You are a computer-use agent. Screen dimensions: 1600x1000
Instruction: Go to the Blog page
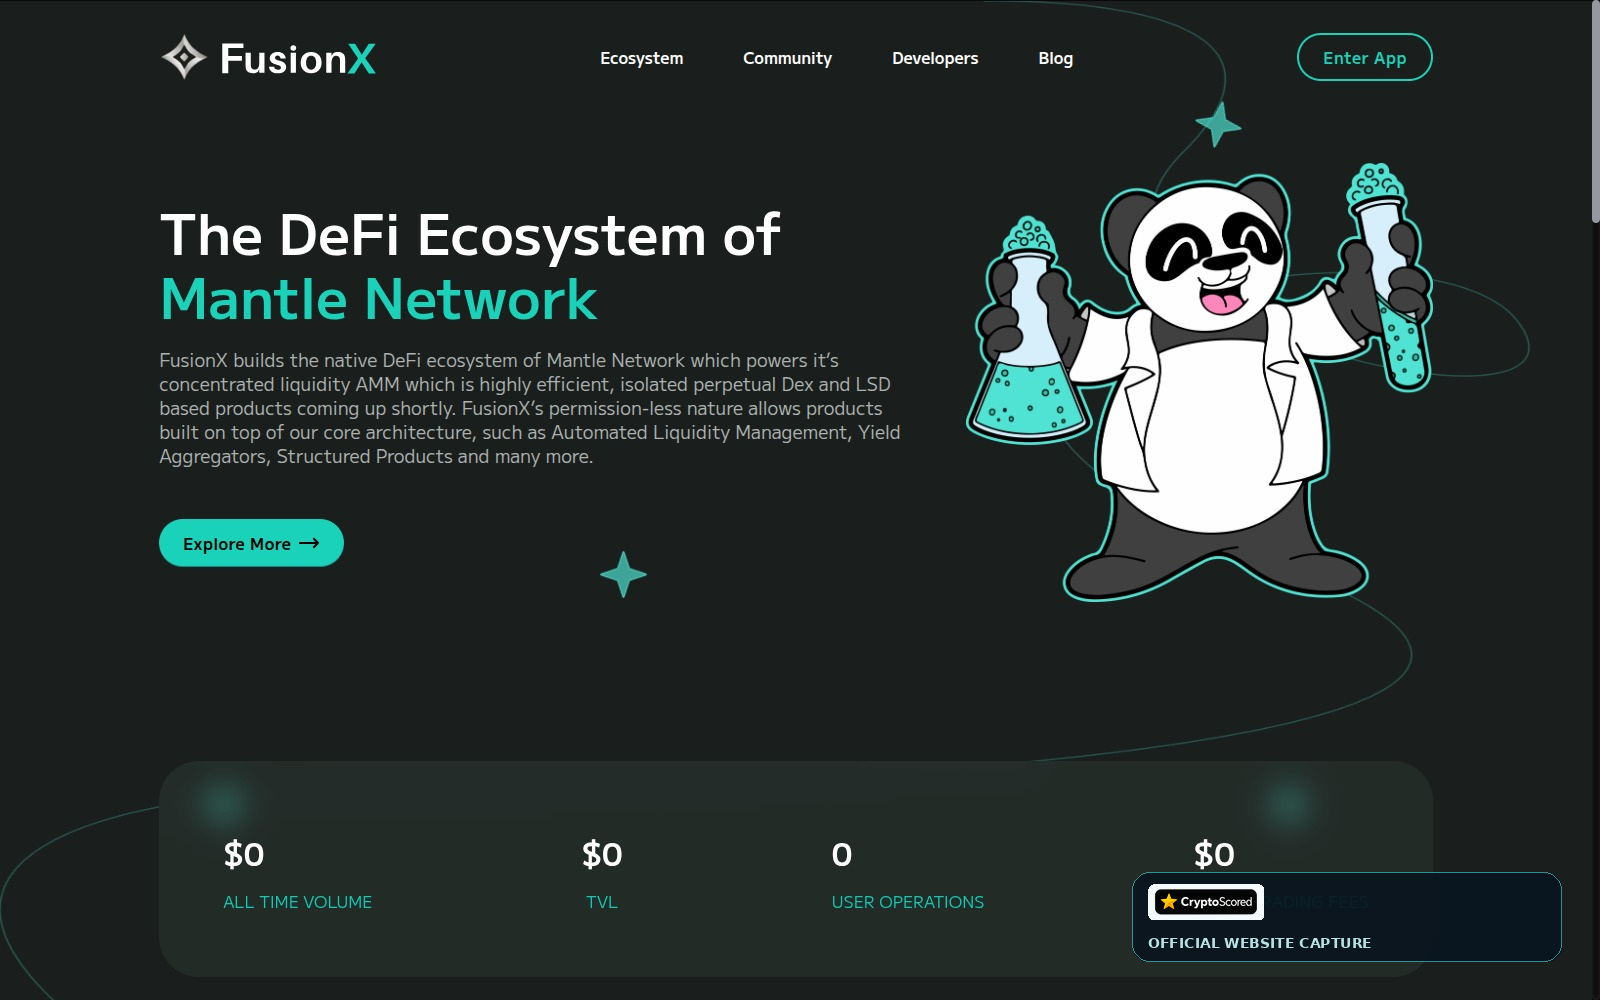[x=1055, y=58]
